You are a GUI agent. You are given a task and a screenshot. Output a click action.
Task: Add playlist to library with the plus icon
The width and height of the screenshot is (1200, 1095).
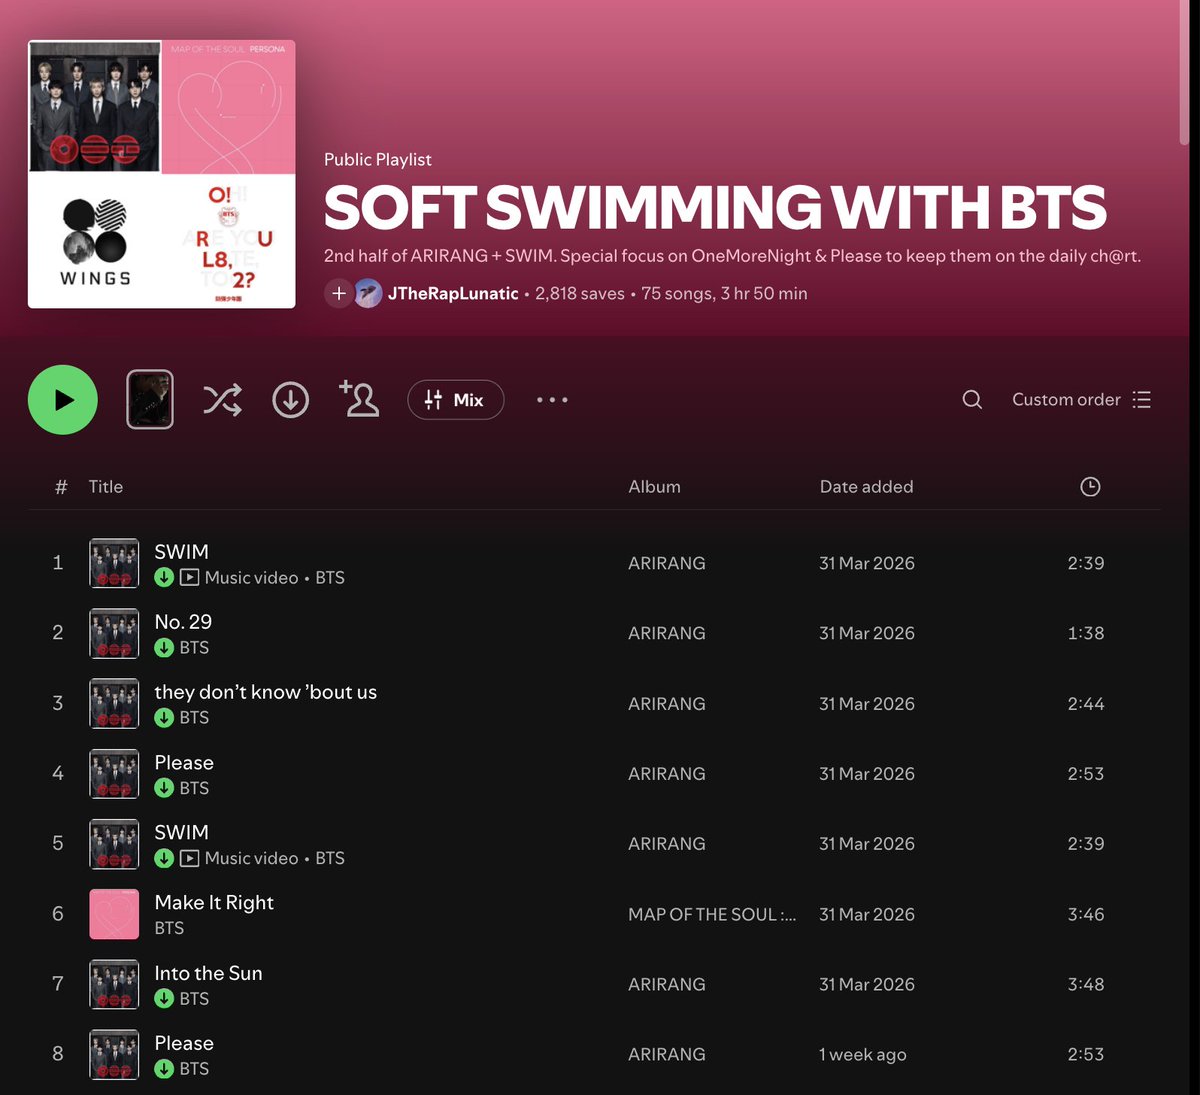338,294
